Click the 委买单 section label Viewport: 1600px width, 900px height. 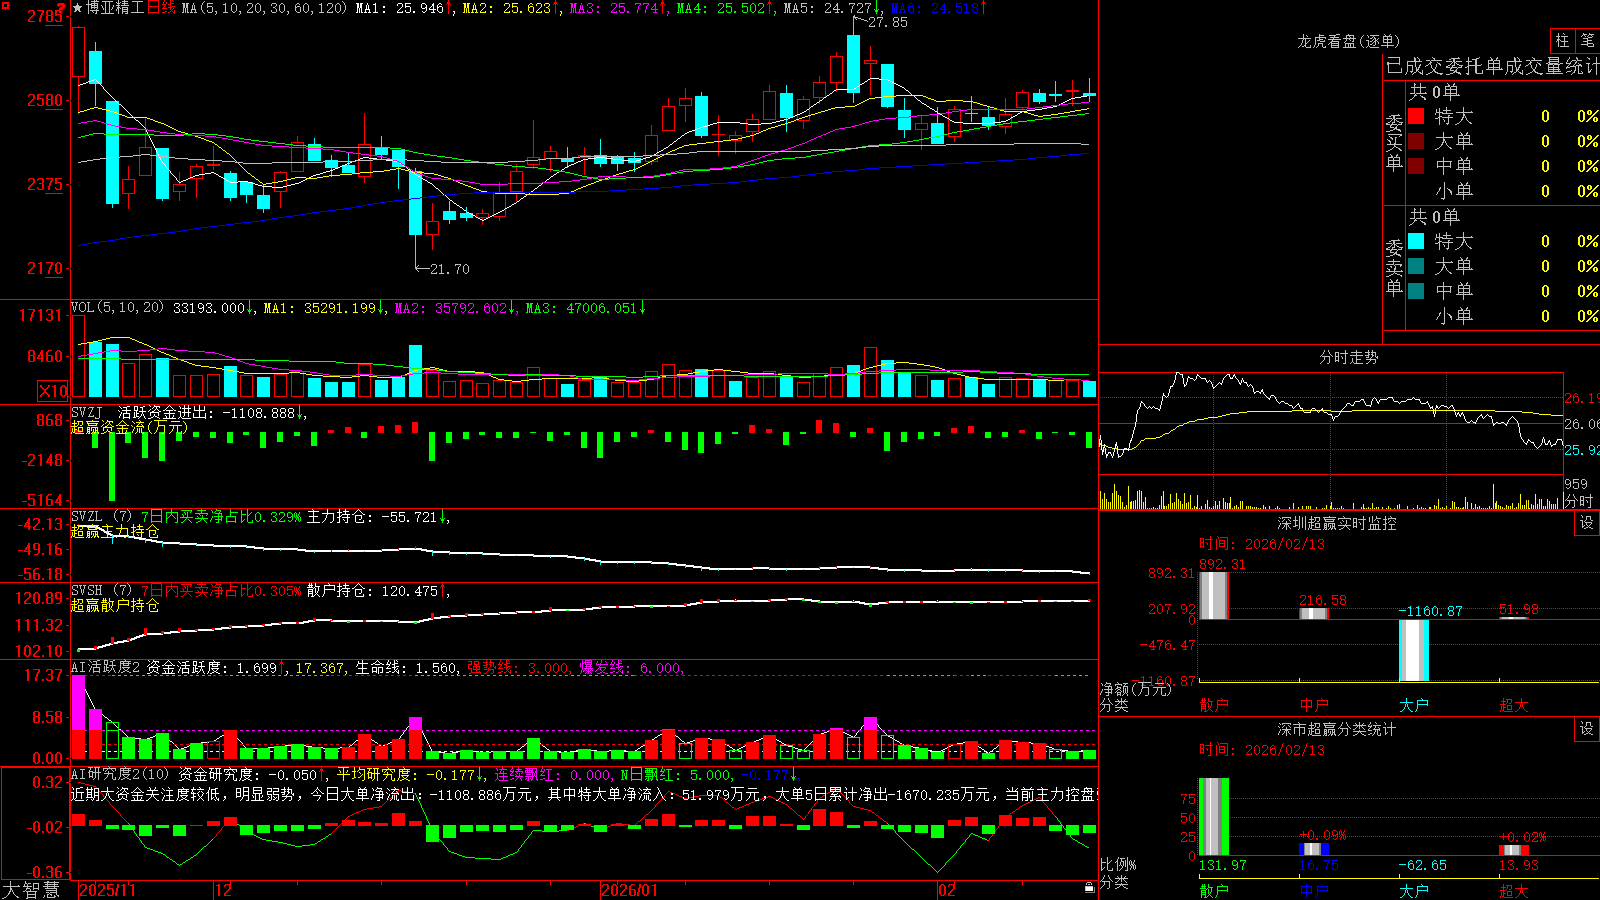point(1394,143)
